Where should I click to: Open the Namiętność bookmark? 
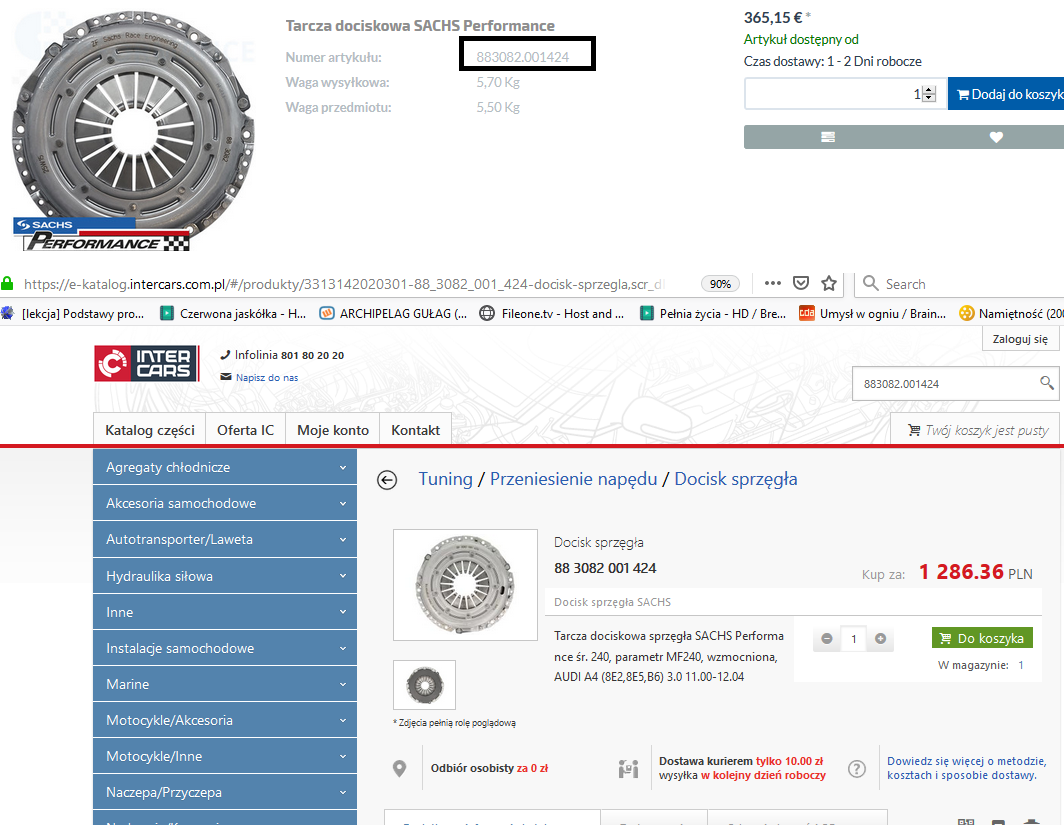(1011, 313)
